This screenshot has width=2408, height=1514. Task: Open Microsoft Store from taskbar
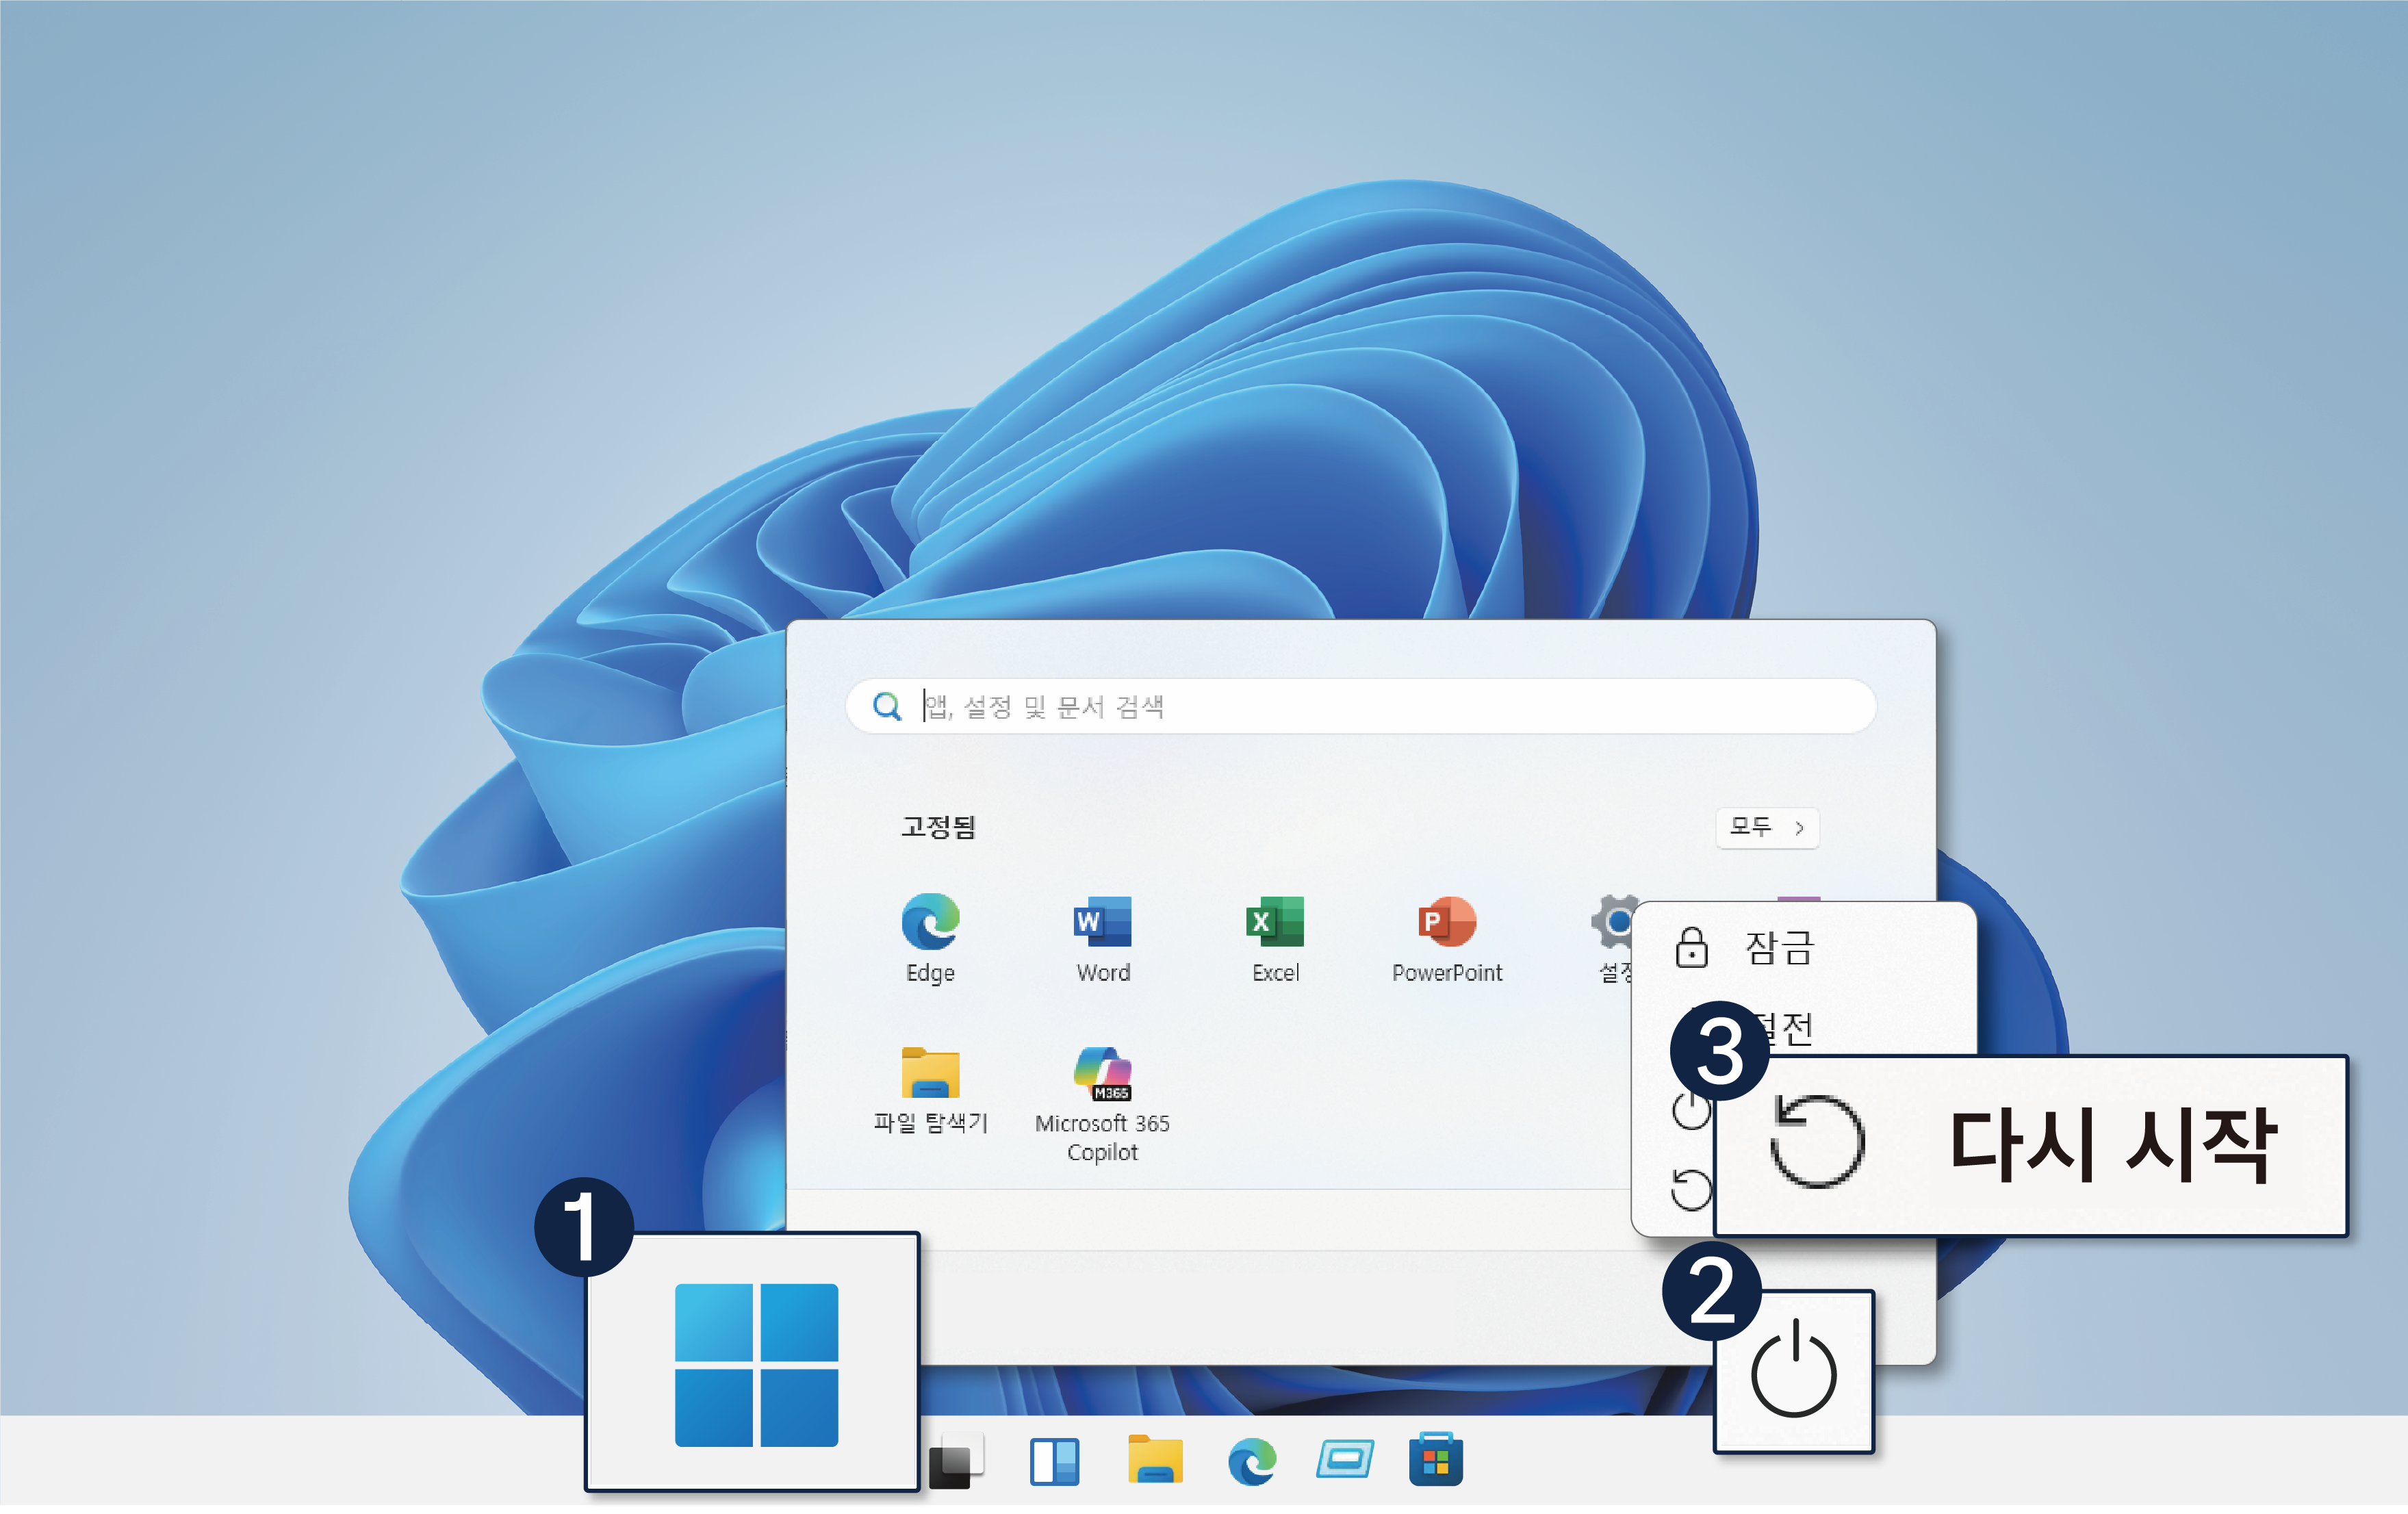1435,1460
